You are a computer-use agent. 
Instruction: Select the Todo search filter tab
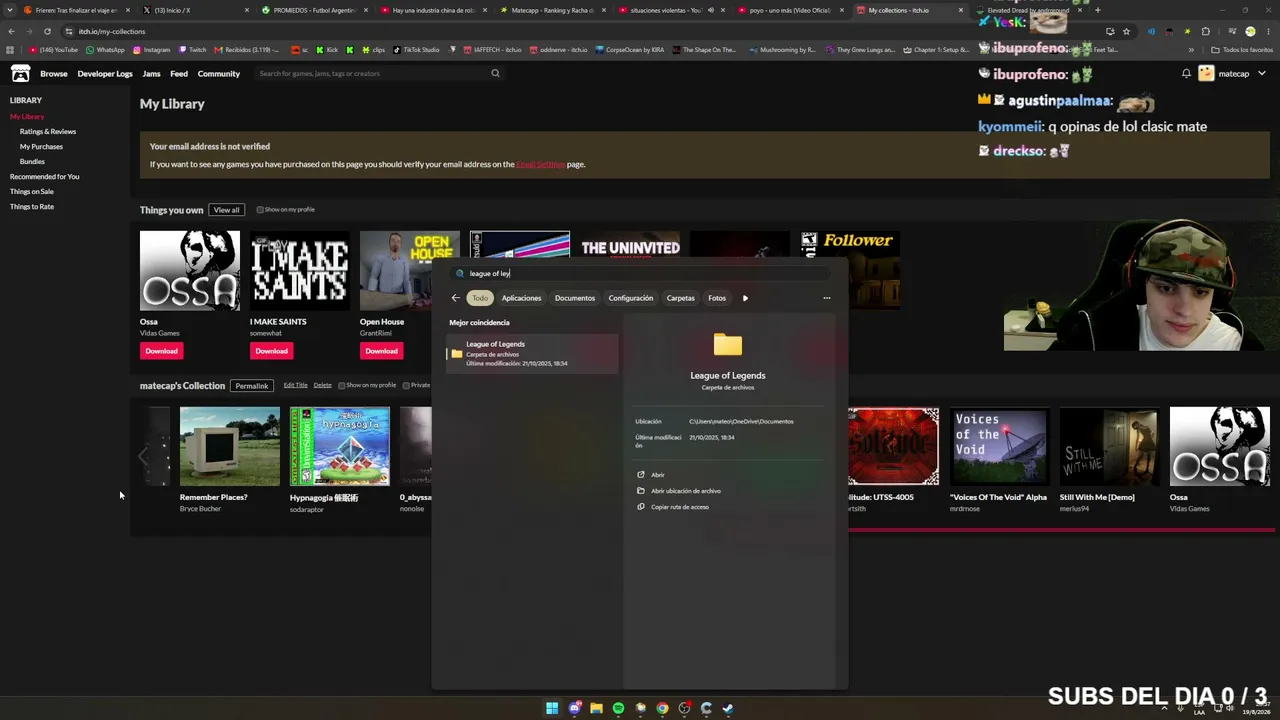[x=480, y=298]
